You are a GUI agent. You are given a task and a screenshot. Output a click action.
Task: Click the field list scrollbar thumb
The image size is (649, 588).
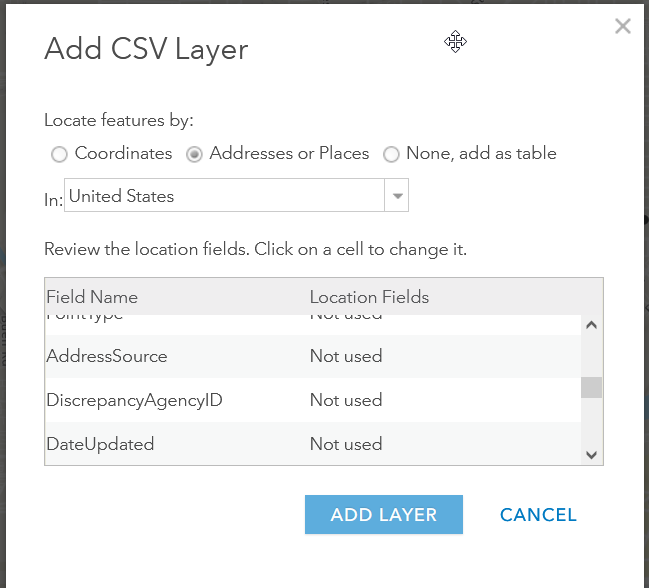point(591,387)
